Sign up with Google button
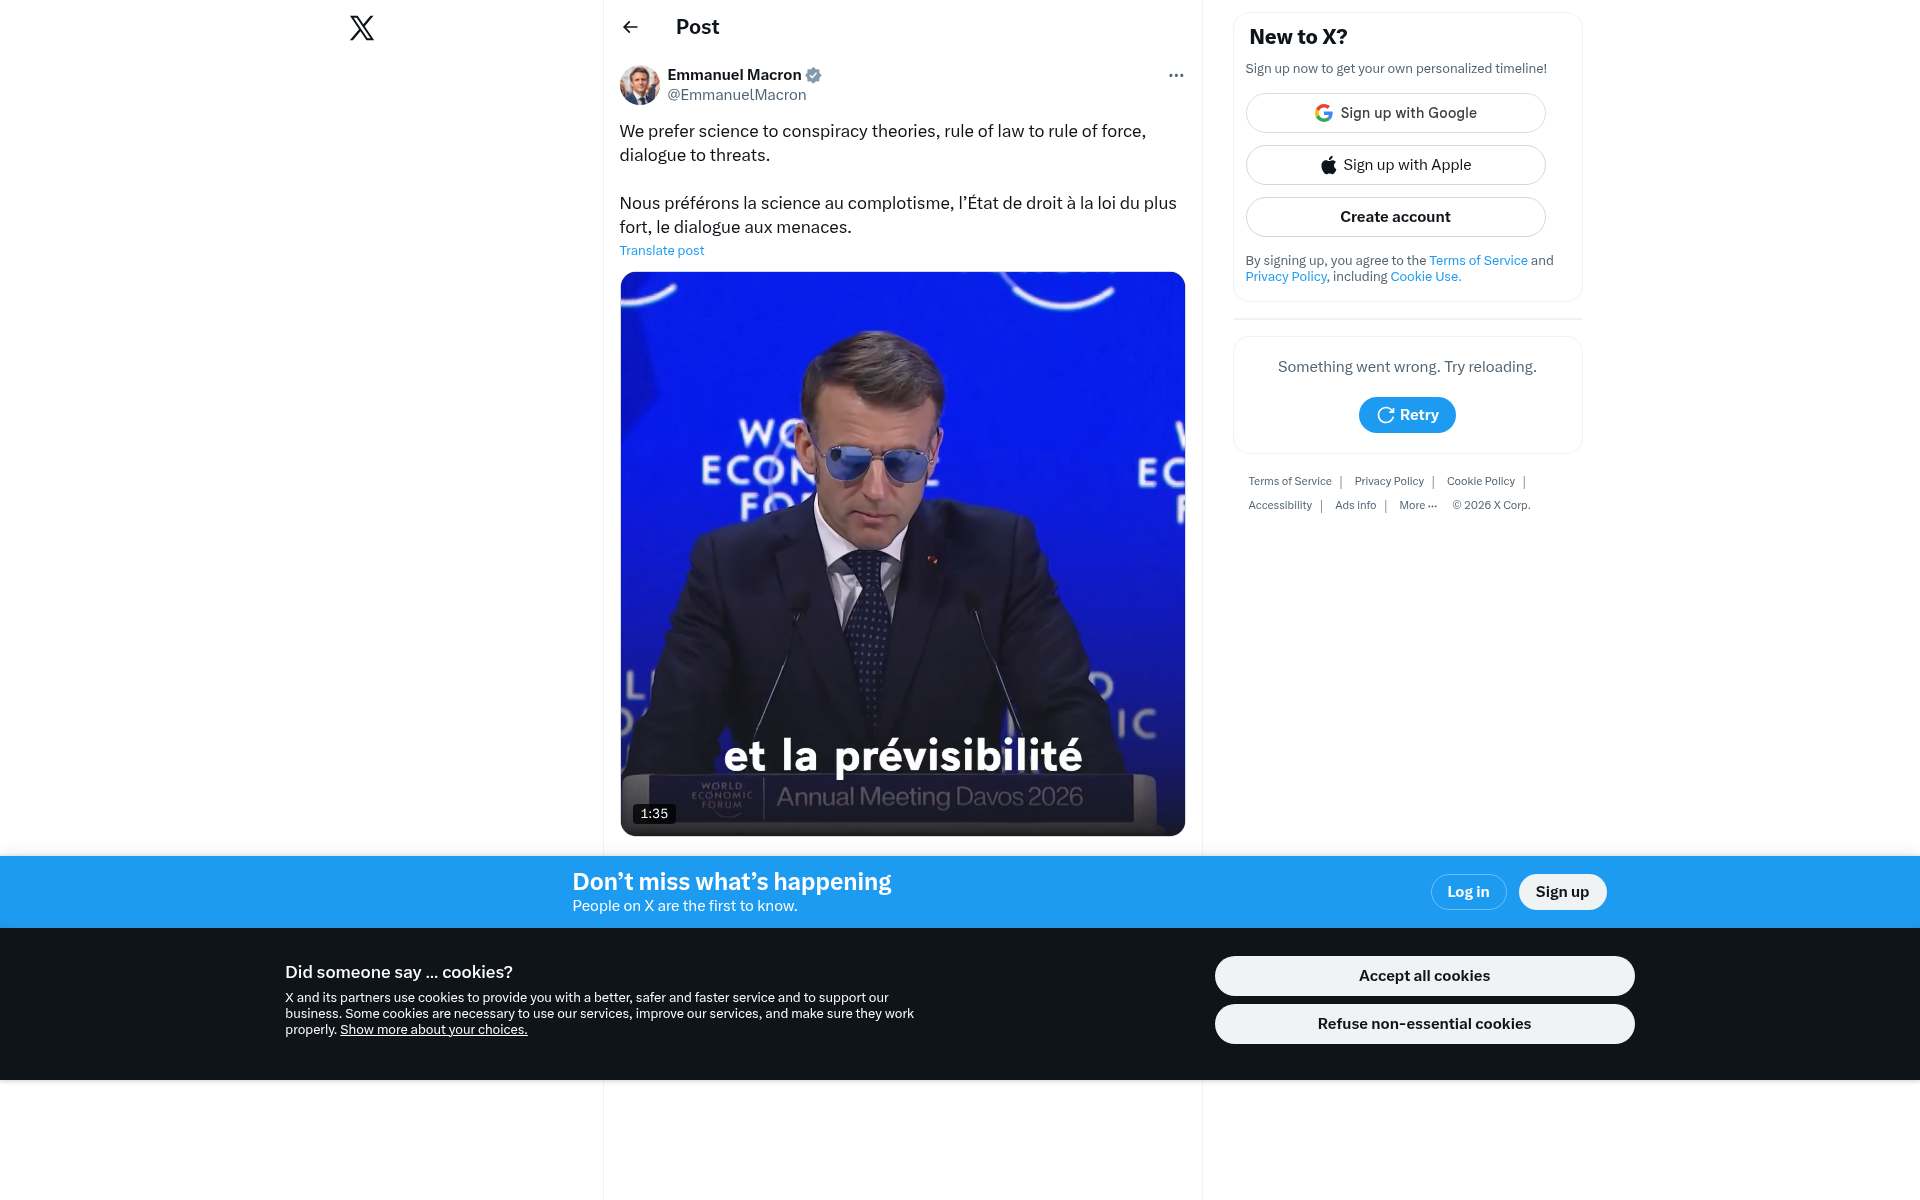1920x1200 pixels. coord(1395,113)
